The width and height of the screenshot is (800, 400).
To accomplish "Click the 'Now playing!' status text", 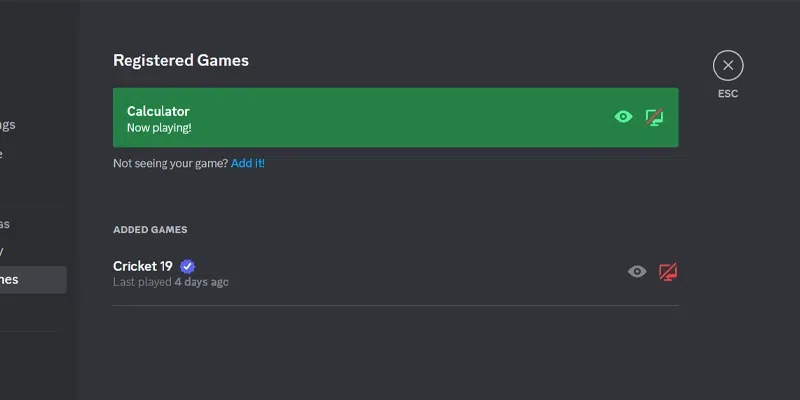I will pos(159,128).
